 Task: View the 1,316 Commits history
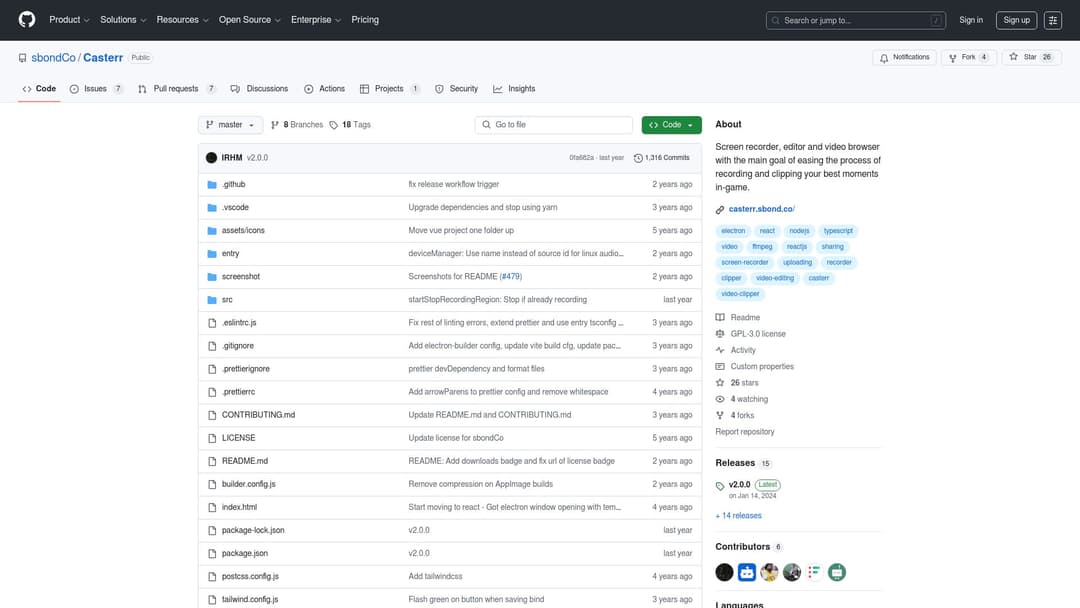tap(661, 158)
